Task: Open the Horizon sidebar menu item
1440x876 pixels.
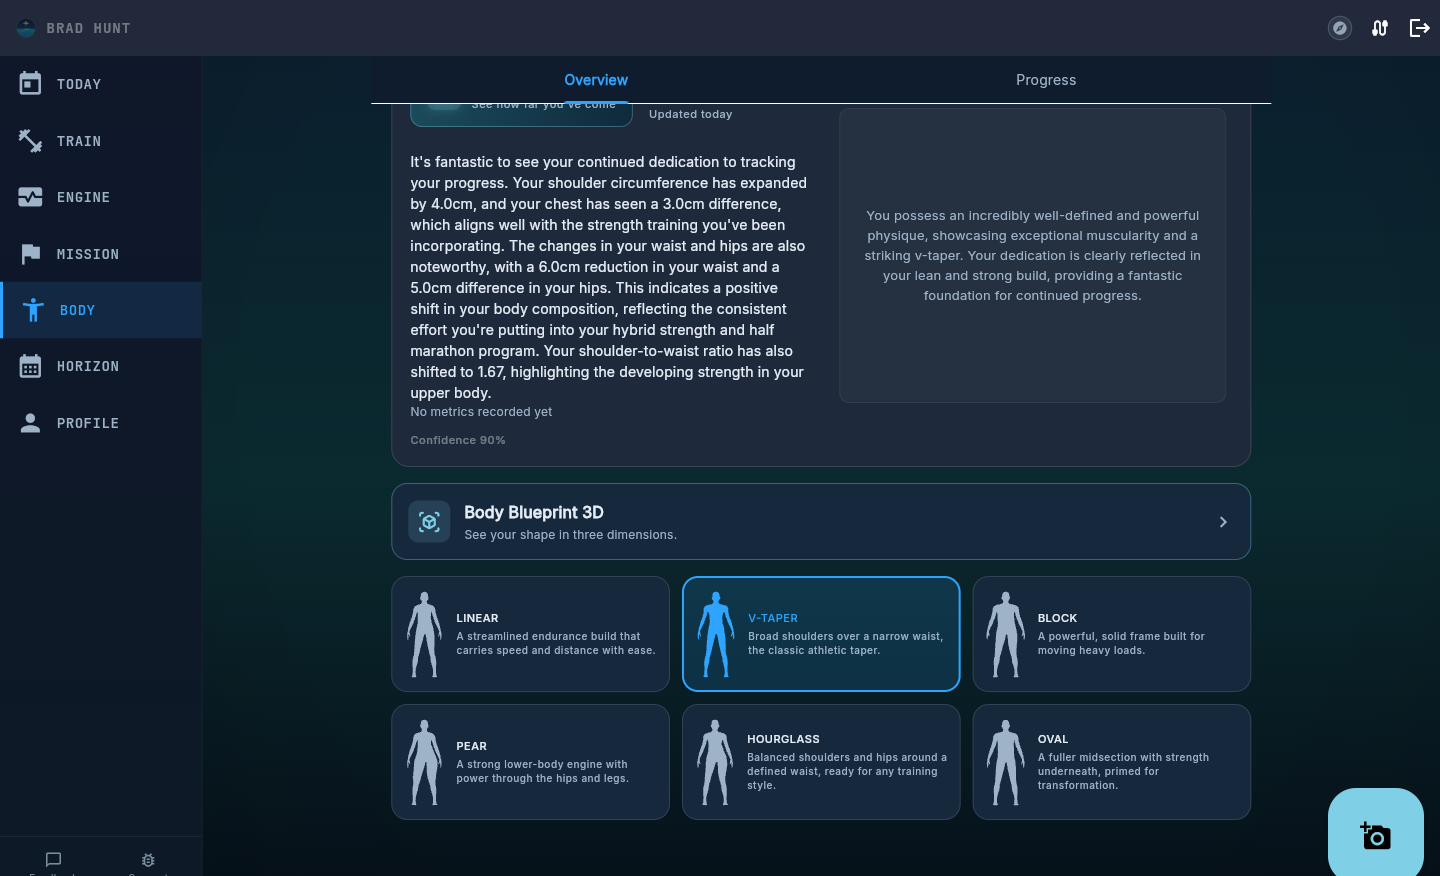Action: coord(100,366)
